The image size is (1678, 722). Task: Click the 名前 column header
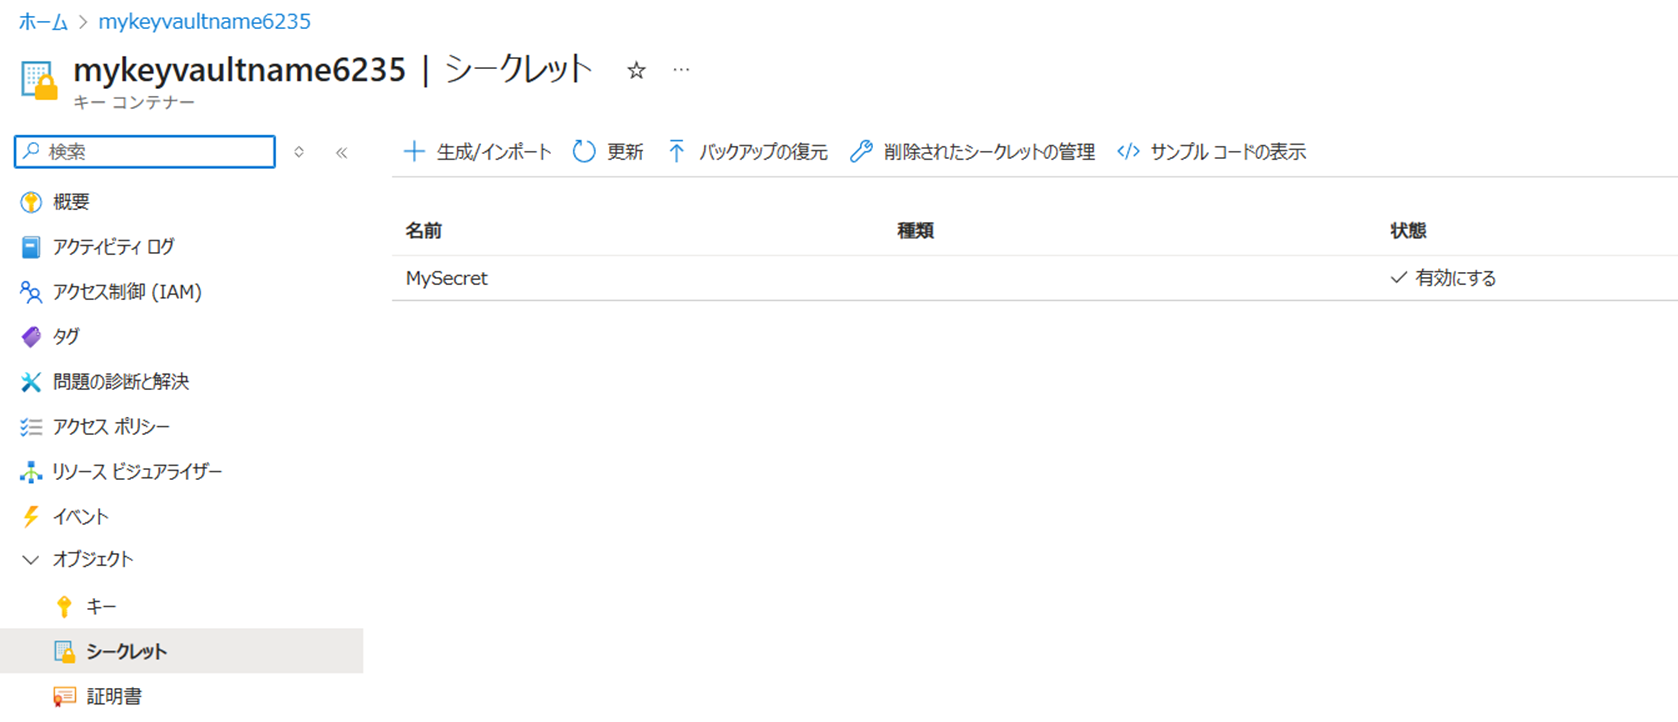point(424,231)
